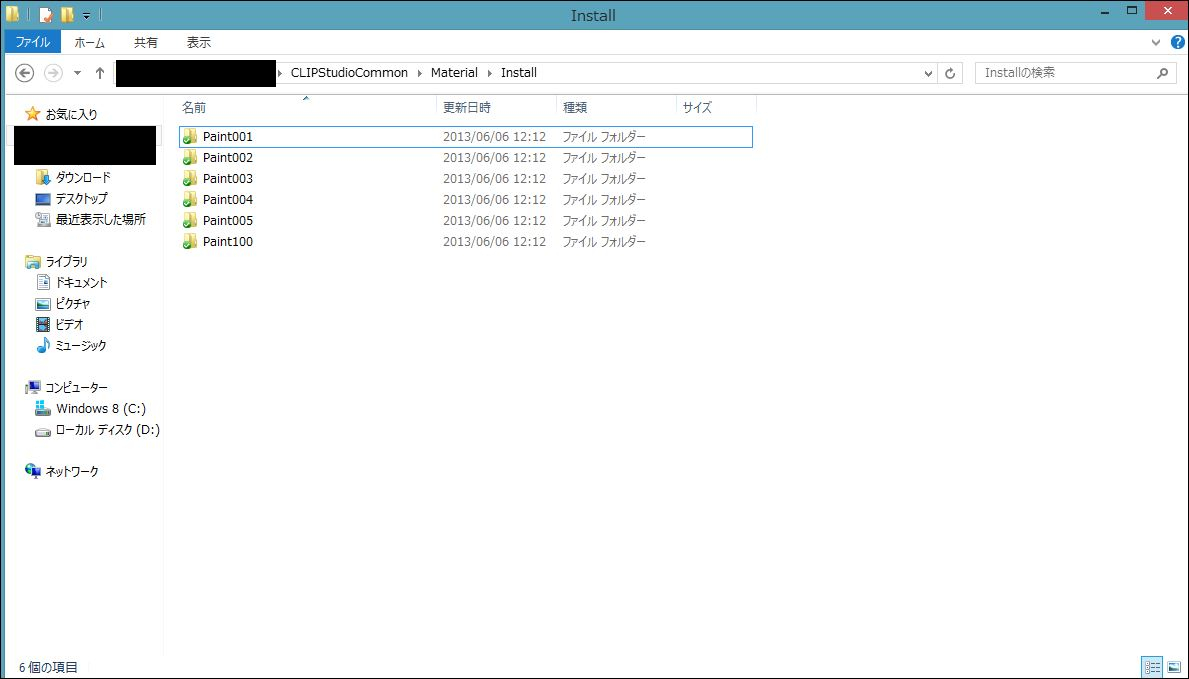Viewport: 1189px width, 679px height.
Task: Switch to details view icon
Action: pyautogui.click(x=1152, y=668)
